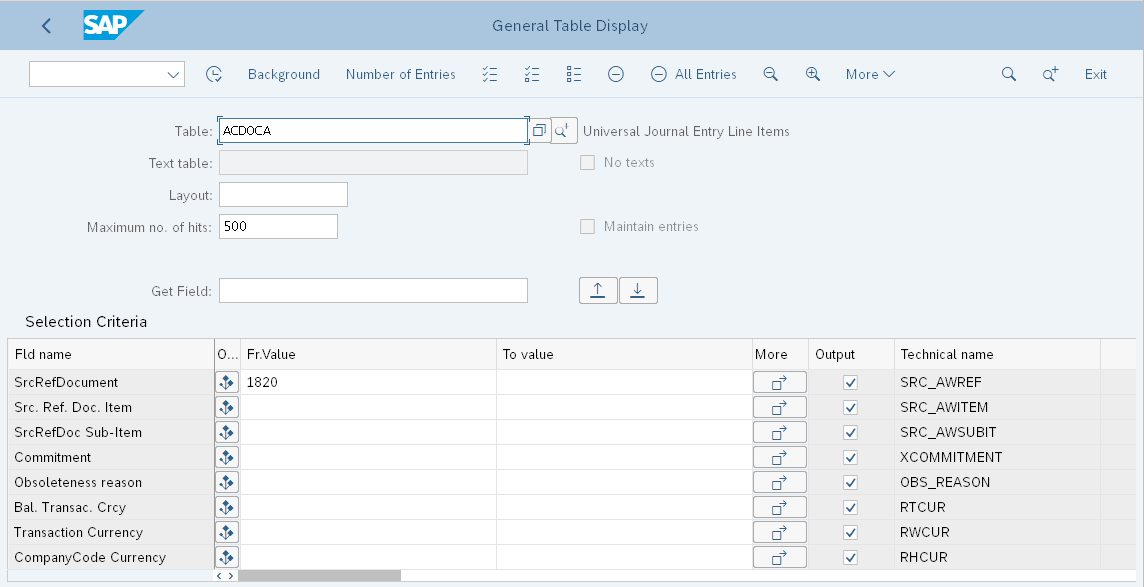Click the zoom in magnifier icon

pyautogui.click(x=812, y=73)
